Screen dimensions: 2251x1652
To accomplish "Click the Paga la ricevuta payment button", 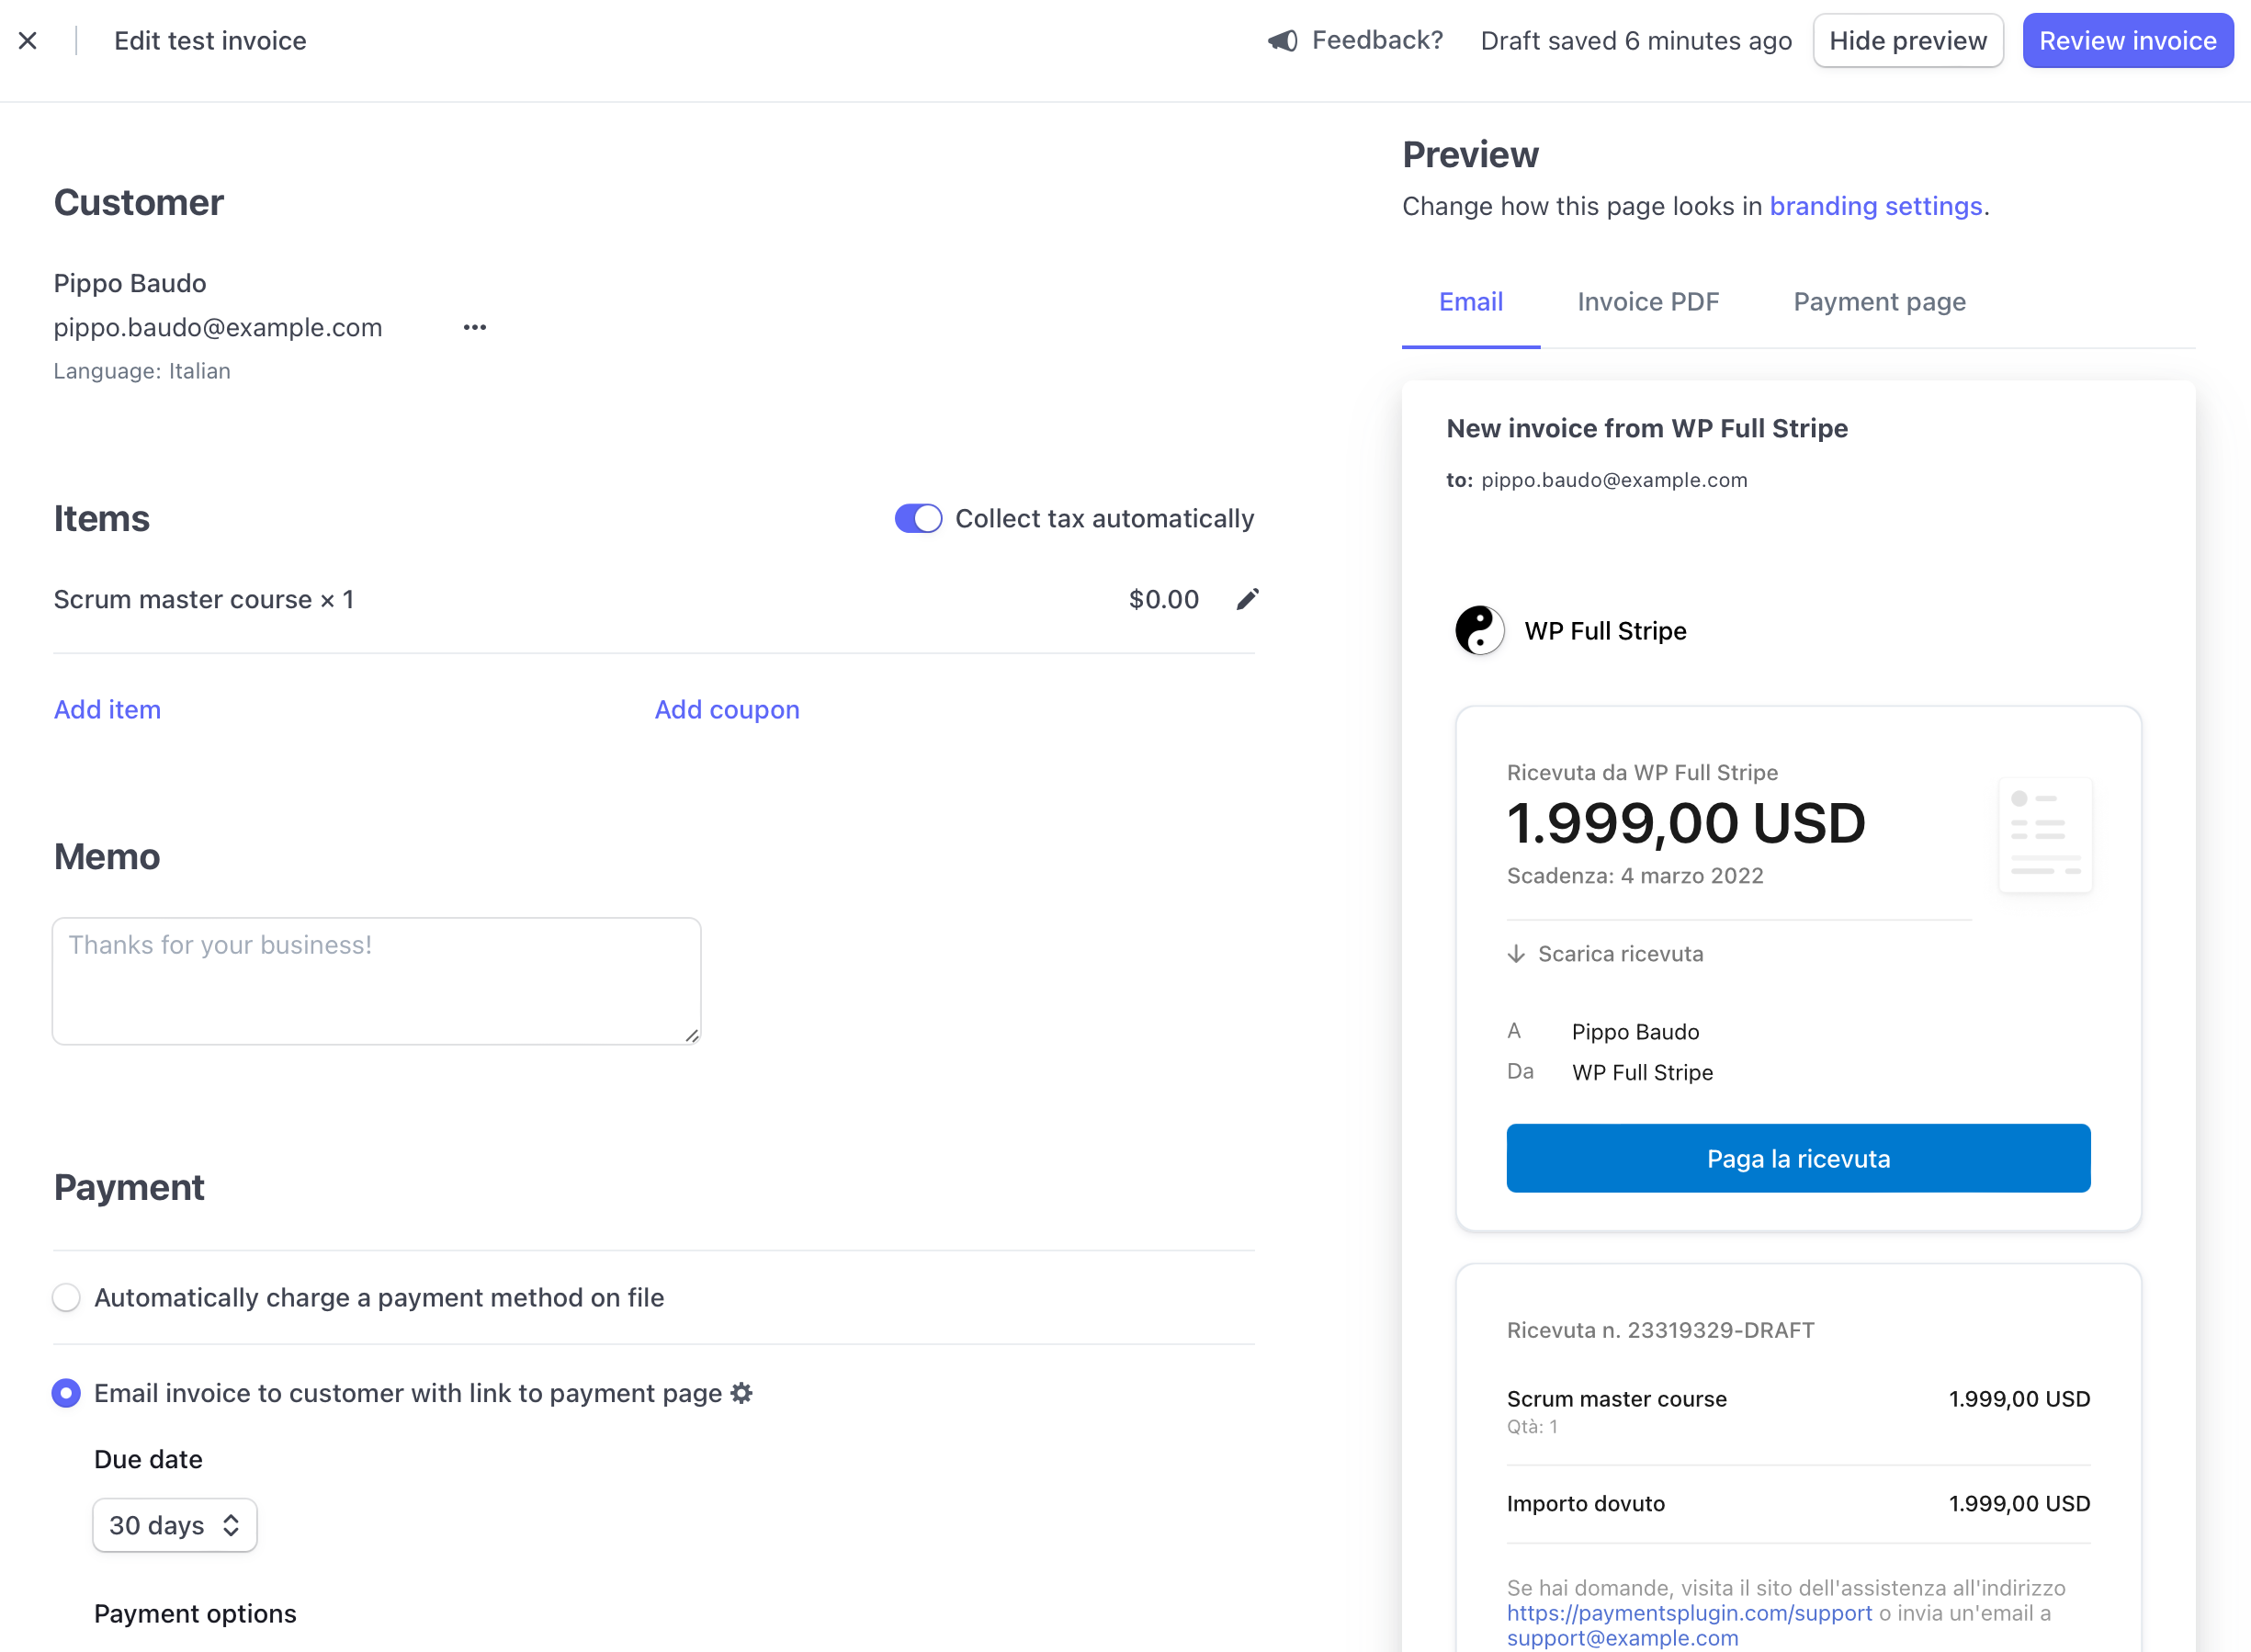I will coord(1798,1158).
